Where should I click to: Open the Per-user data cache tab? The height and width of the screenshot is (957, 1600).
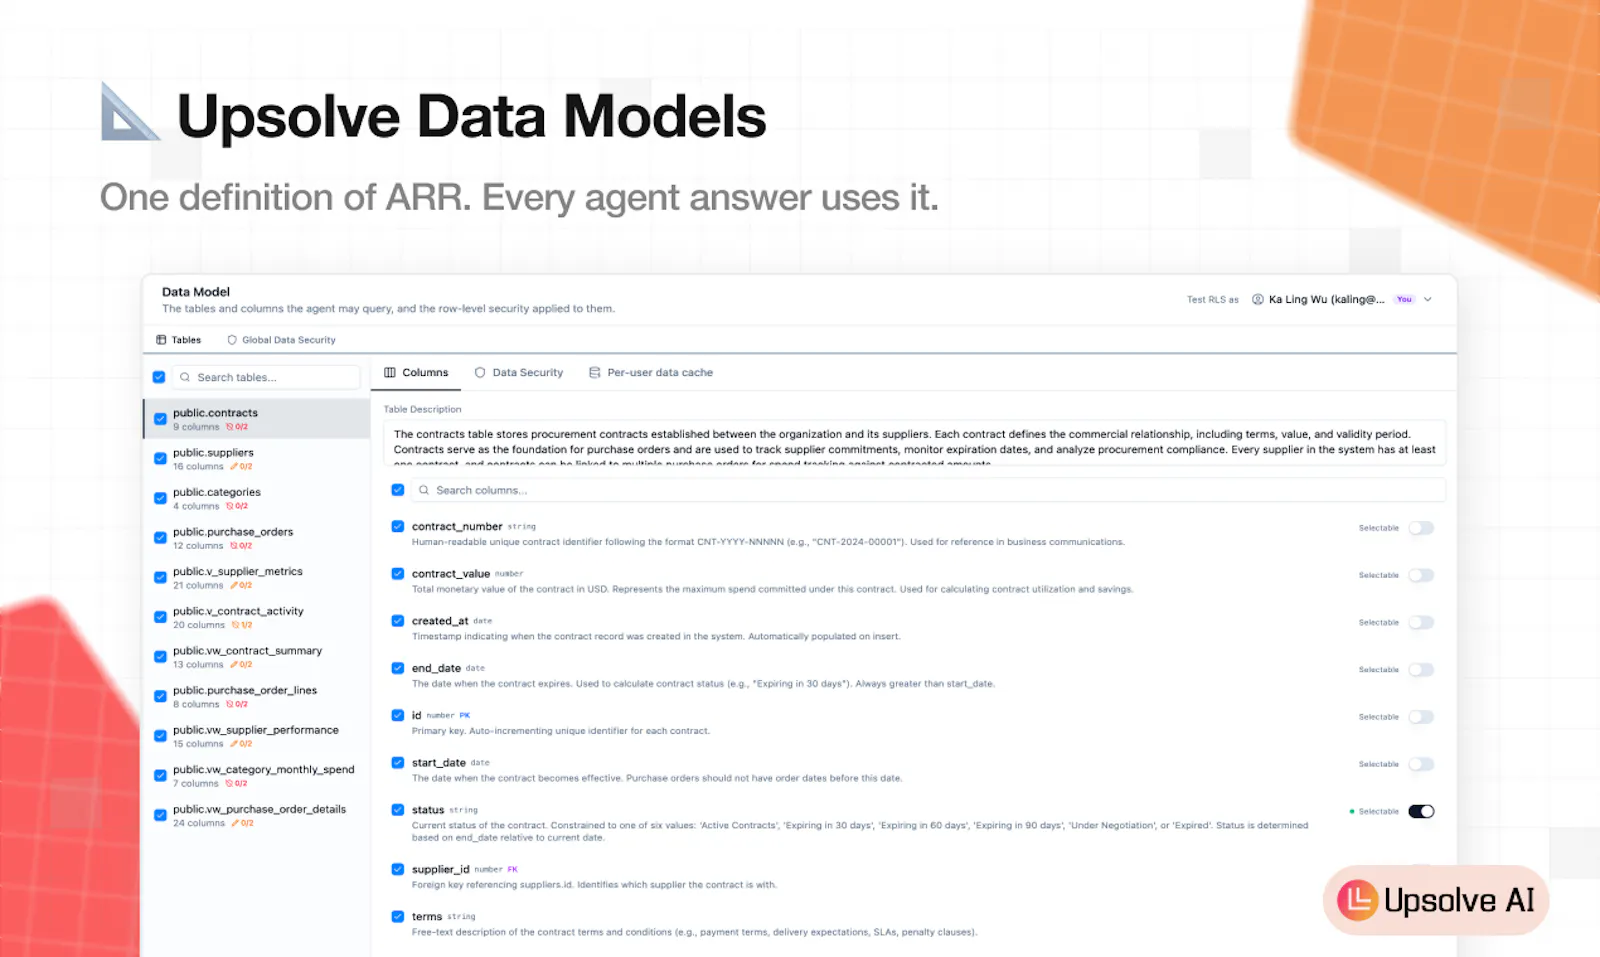click(x=651, y=372)
